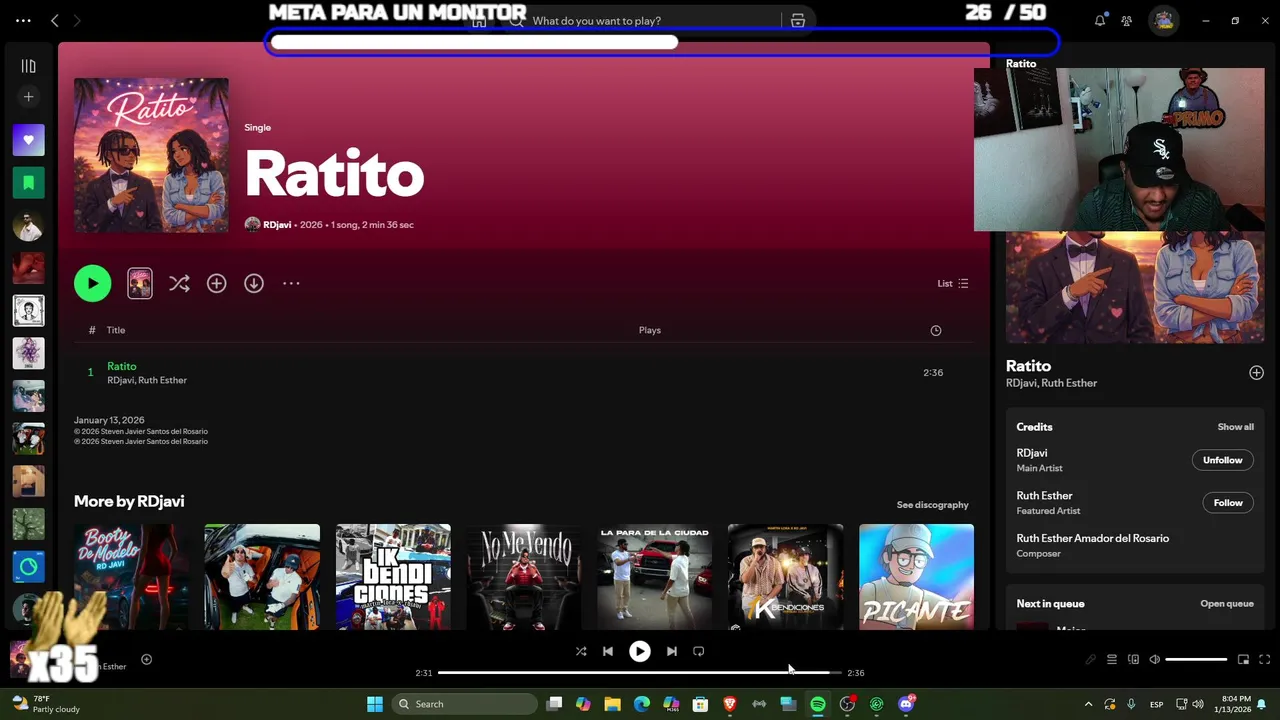Click the album preview thumbnail beside play button
1280x720 pixels.
pyautogui.click(x=140, y=283)
